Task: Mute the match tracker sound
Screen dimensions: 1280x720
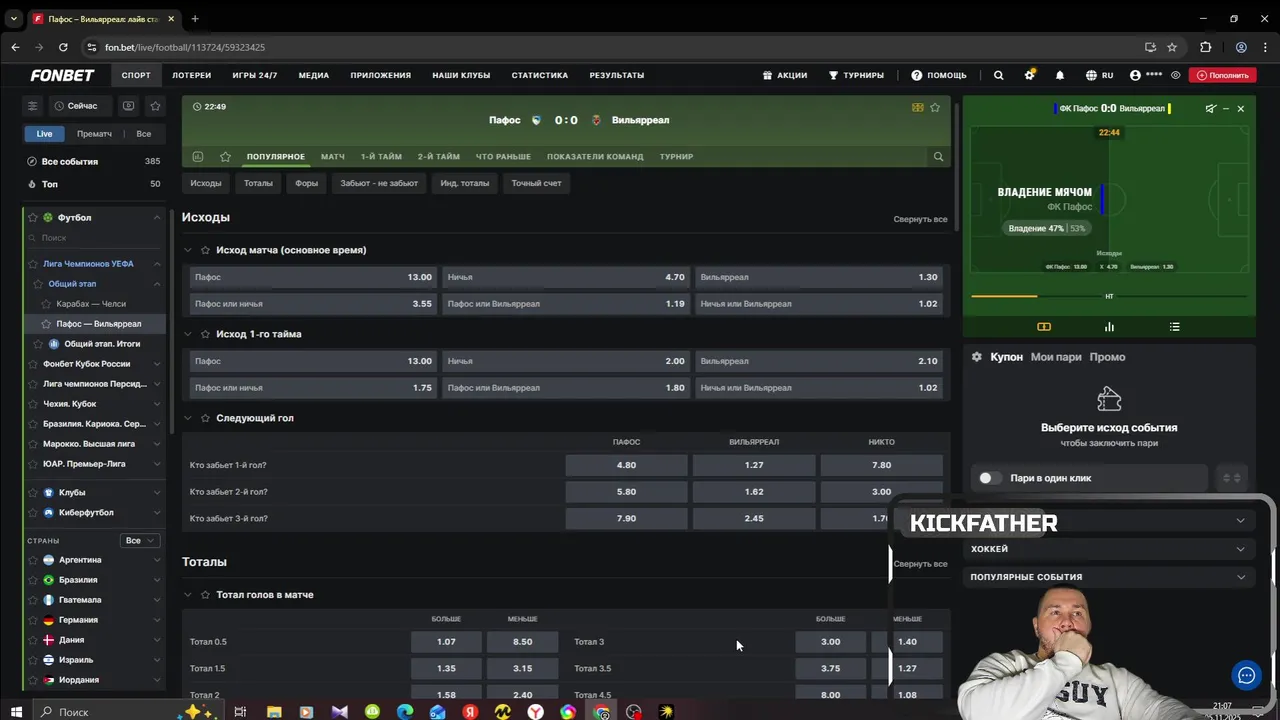Action: pos(1211,108)
